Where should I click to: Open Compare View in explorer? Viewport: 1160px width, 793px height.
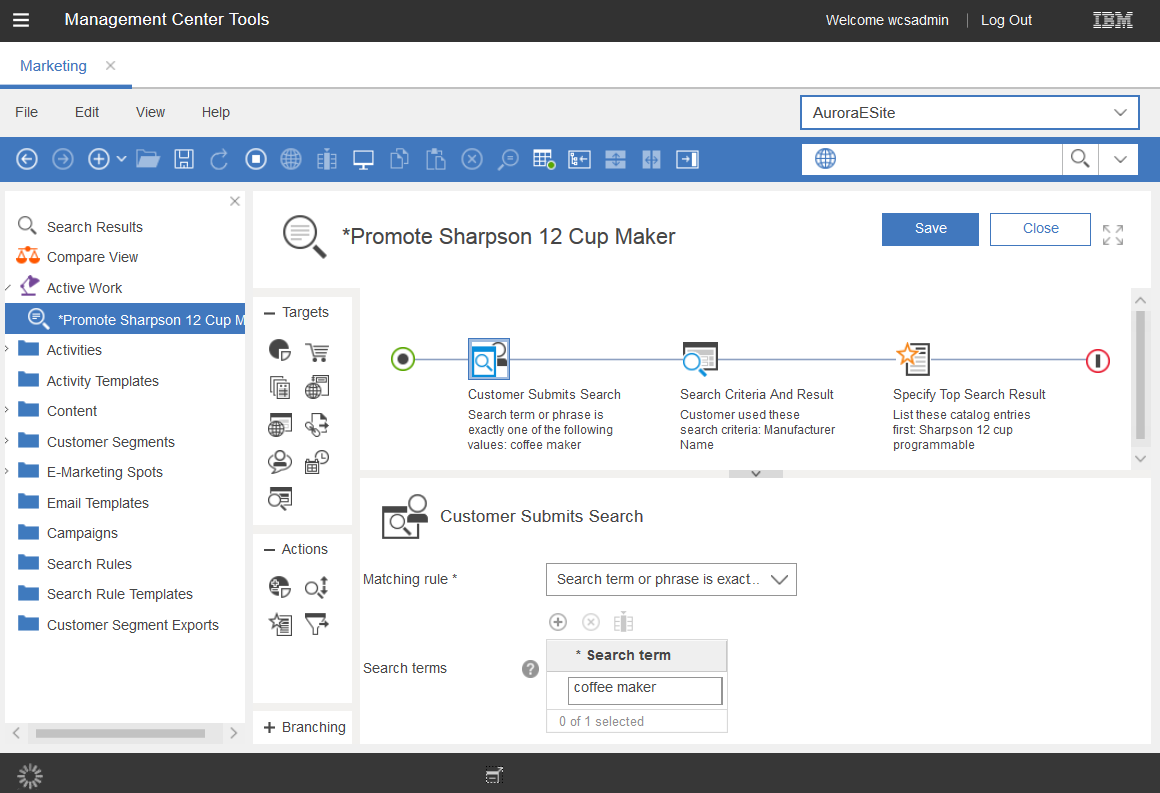[x=92, y=257]
